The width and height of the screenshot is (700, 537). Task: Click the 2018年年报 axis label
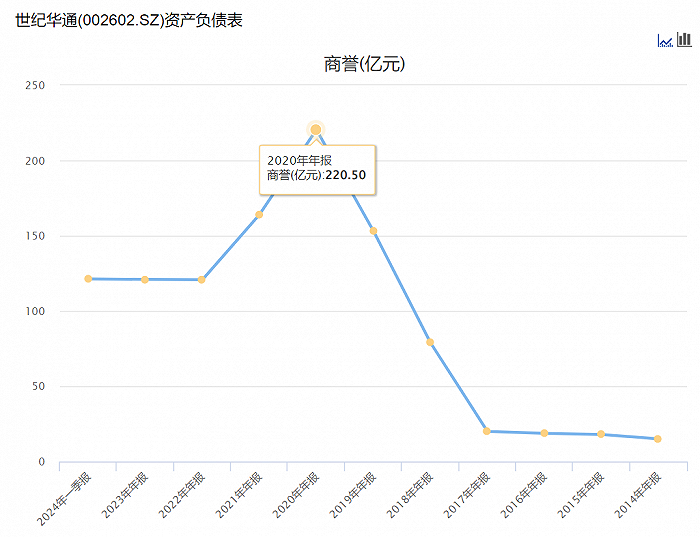pyautogui.click(x=410, y=495)
